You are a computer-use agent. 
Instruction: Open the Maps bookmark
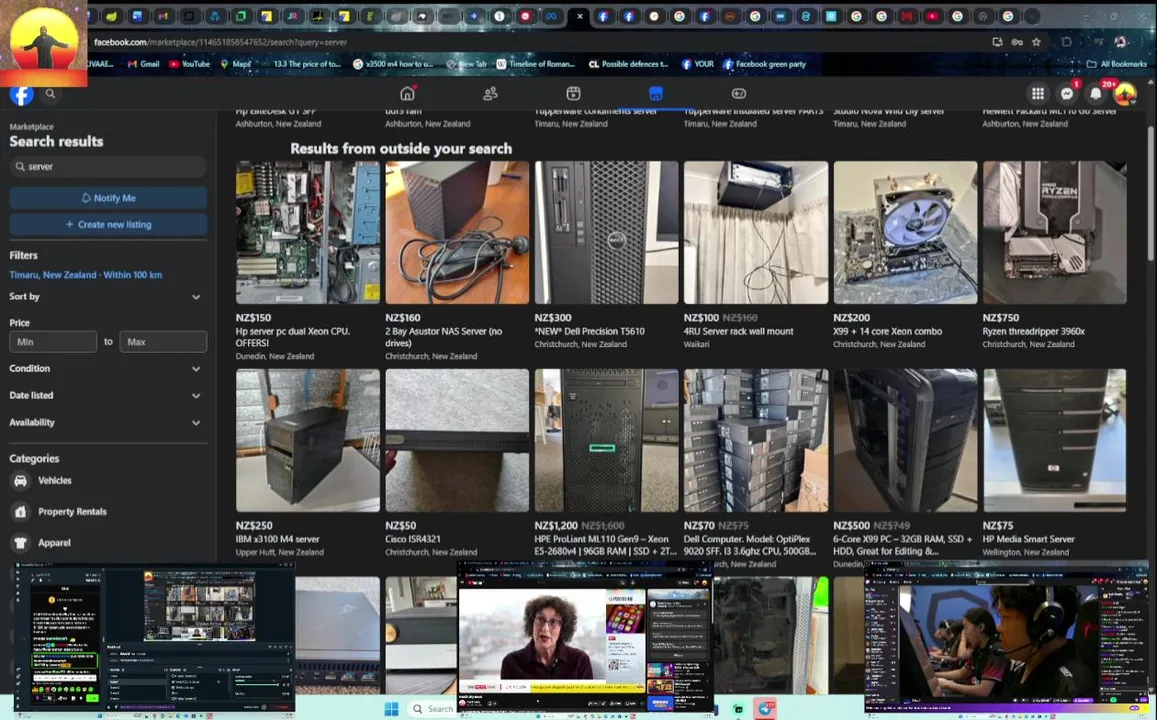click(x=236, y=64)
